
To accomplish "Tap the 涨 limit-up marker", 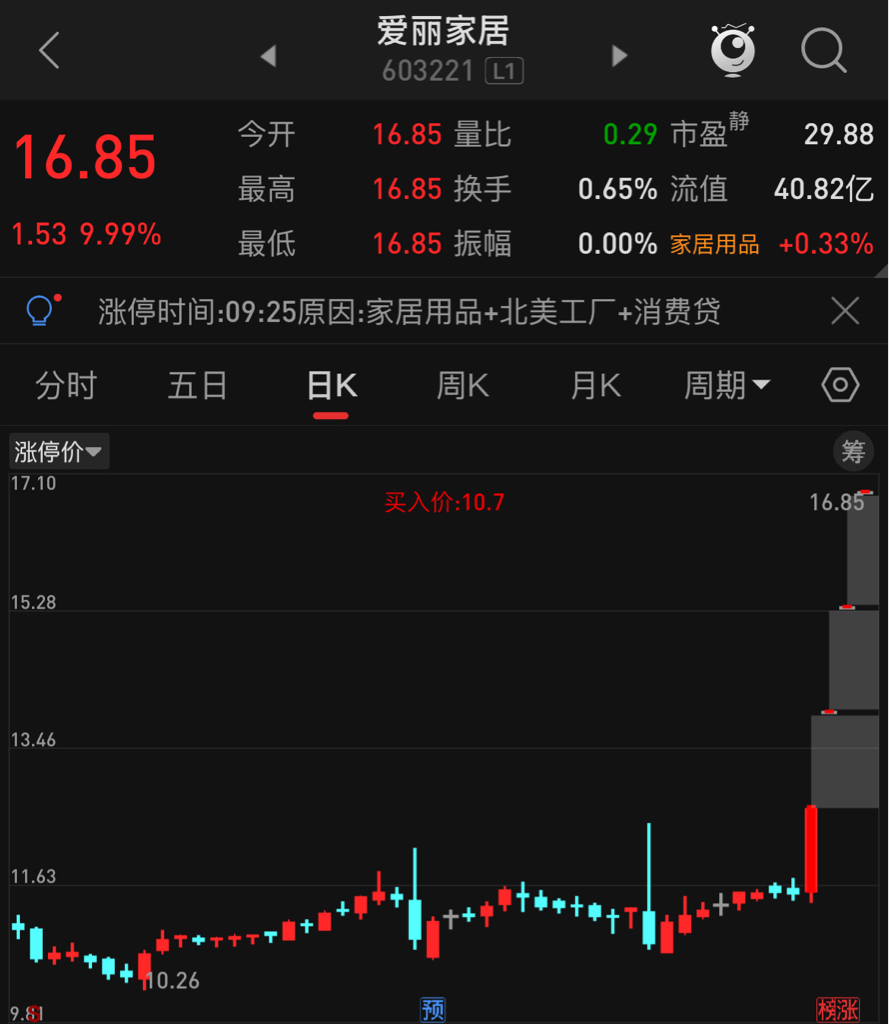I will pos(849,1010).
